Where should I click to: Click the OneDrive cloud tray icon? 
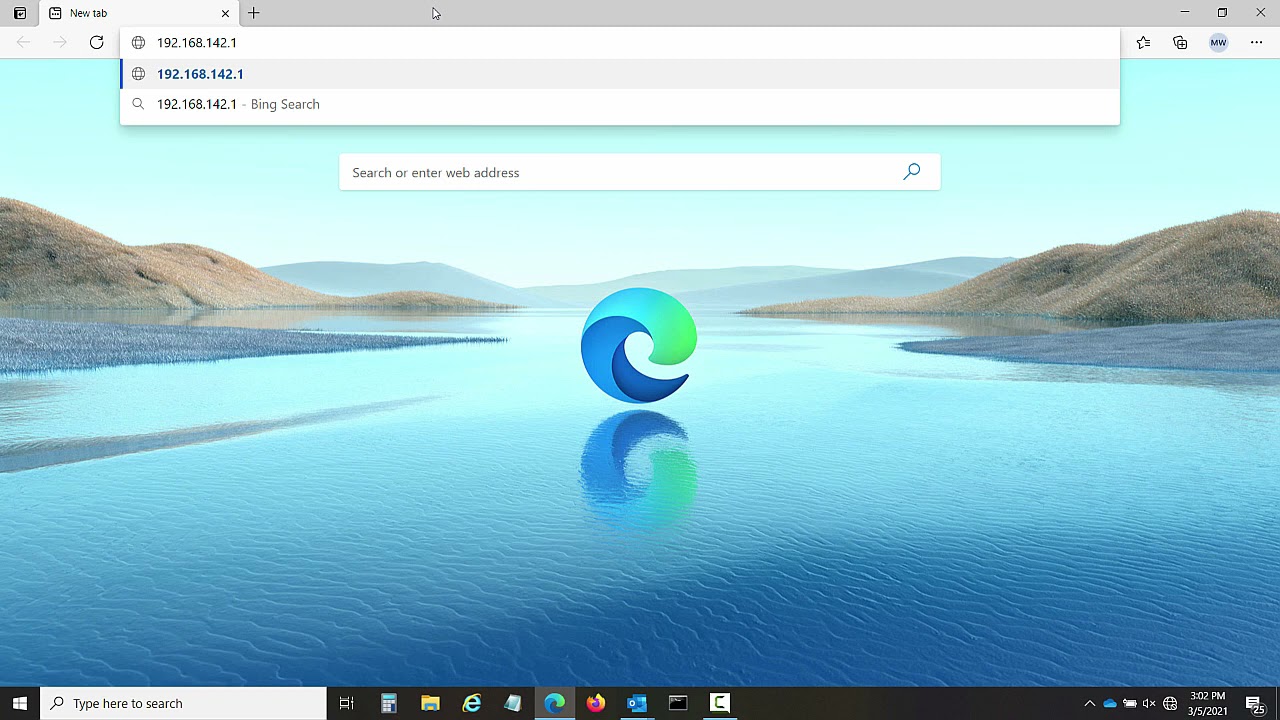click(1109, 703)
